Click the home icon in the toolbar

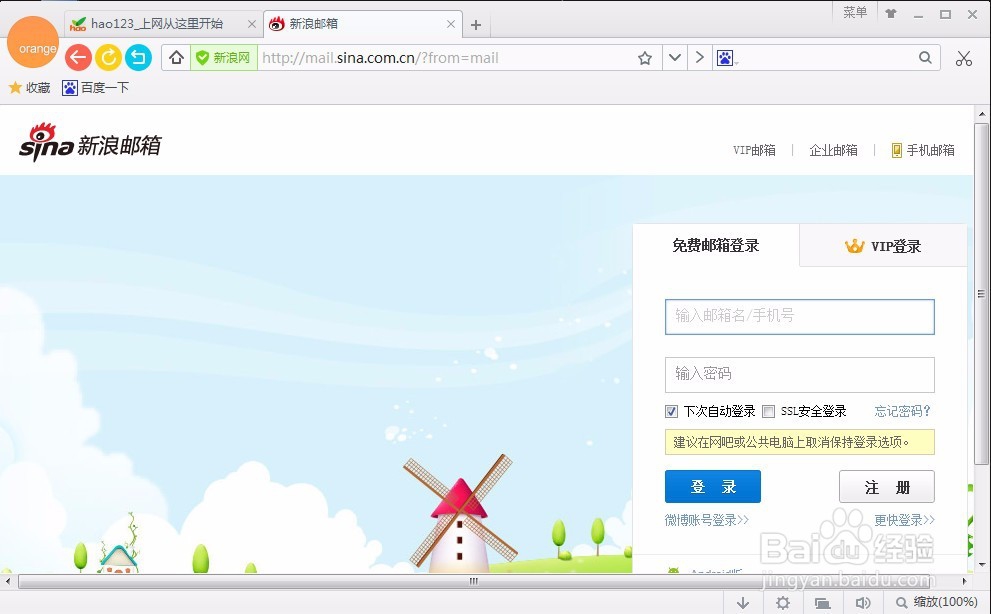[x=176, y=57]
